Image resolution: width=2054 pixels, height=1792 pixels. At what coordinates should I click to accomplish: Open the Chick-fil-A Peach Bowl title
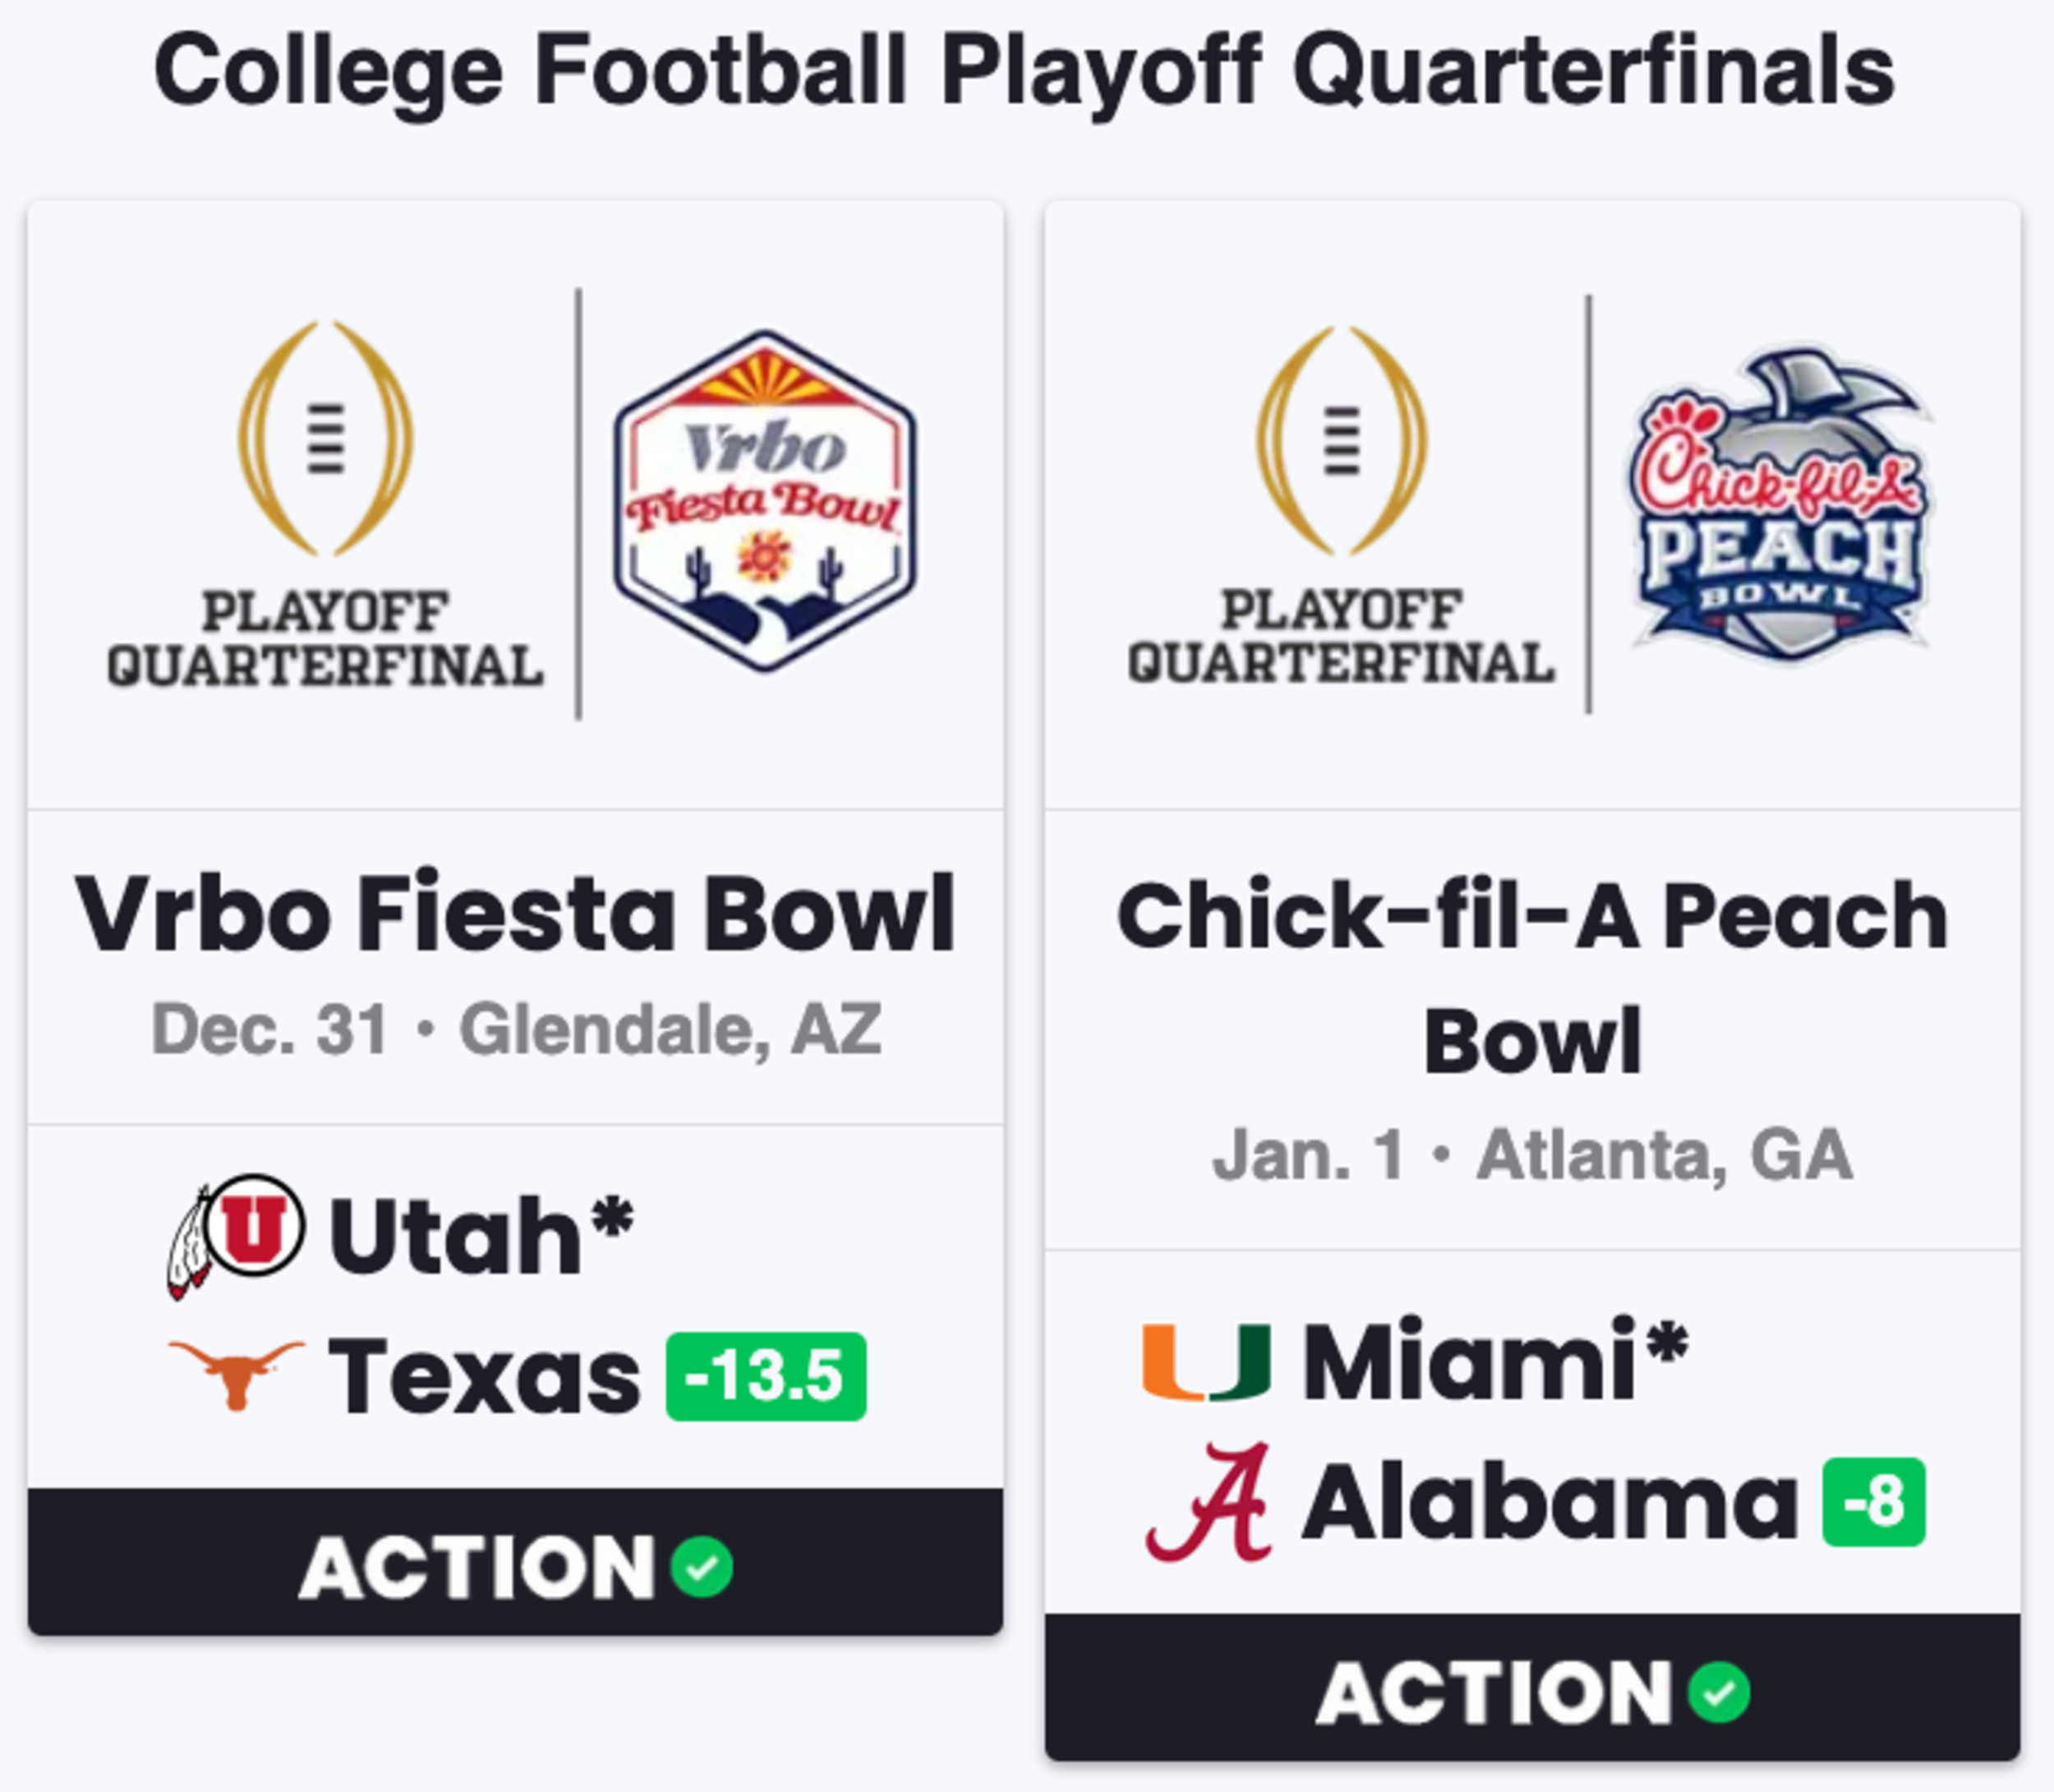pos(1532,977)
